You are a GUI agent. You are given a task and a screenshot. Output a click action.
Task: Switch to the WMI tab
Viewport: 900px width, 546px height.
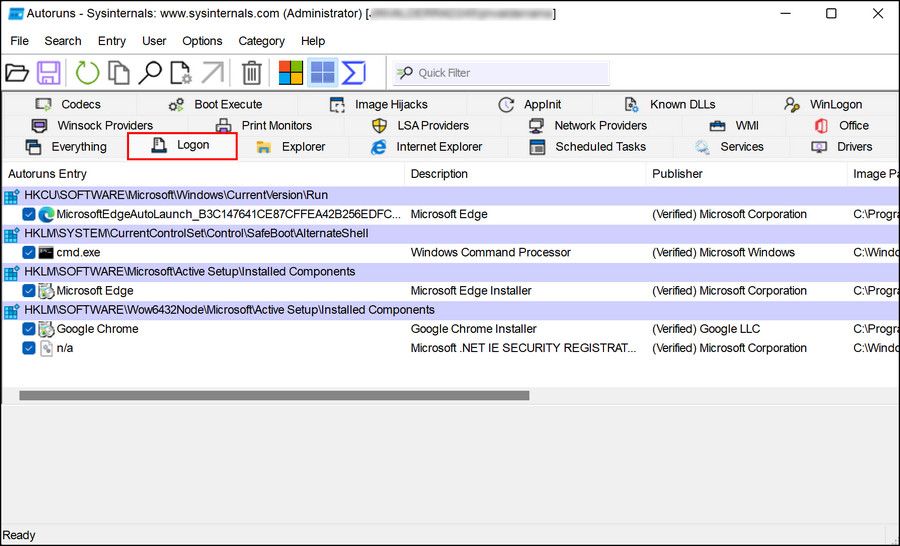(x=734, y=126)
